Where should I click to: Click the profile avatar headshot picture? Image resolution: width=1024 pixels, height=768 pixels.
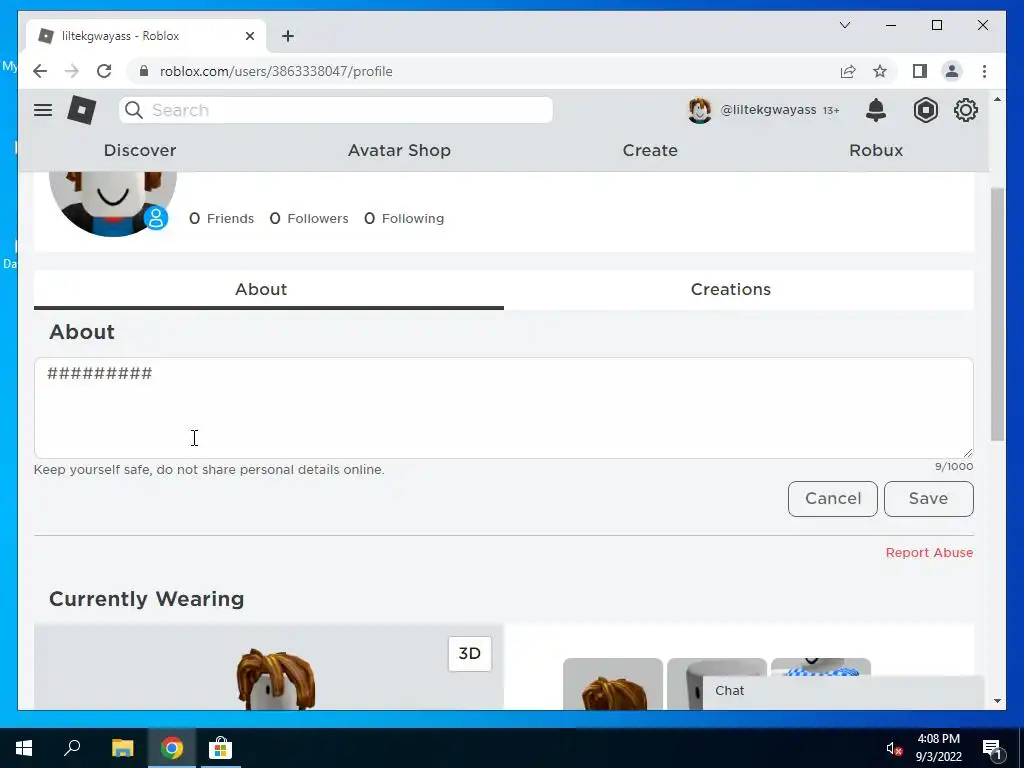112,203
